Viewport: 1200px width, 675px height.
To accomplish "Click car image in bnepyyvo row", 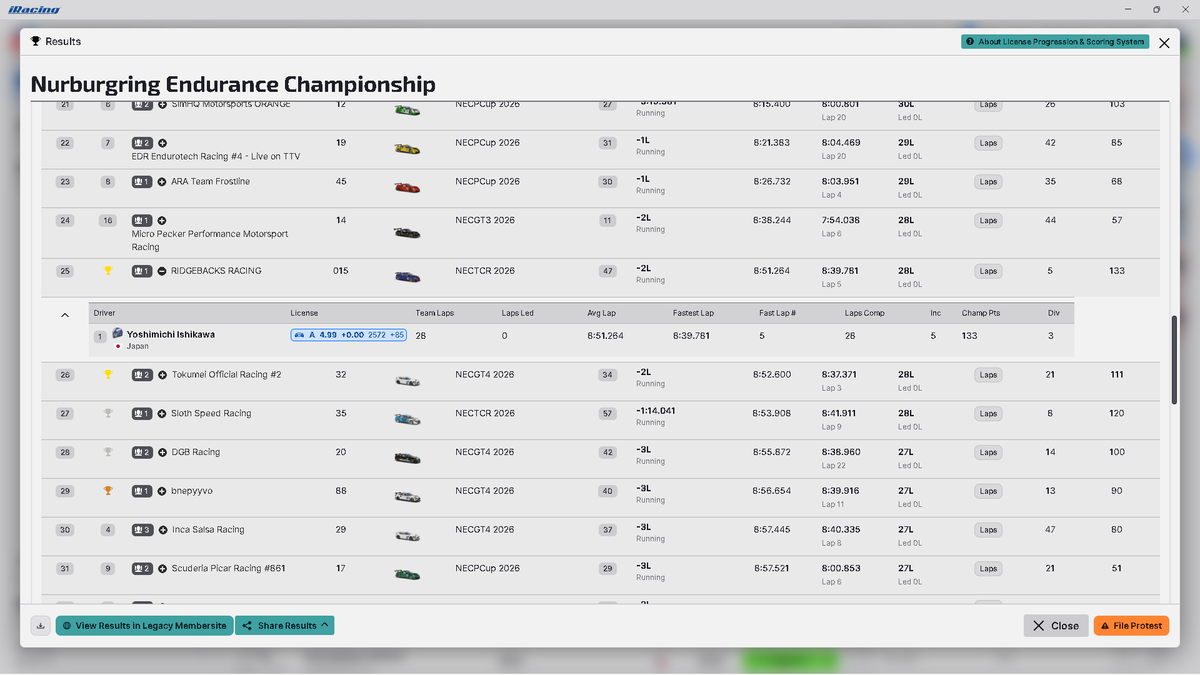I will coord(407,497).
